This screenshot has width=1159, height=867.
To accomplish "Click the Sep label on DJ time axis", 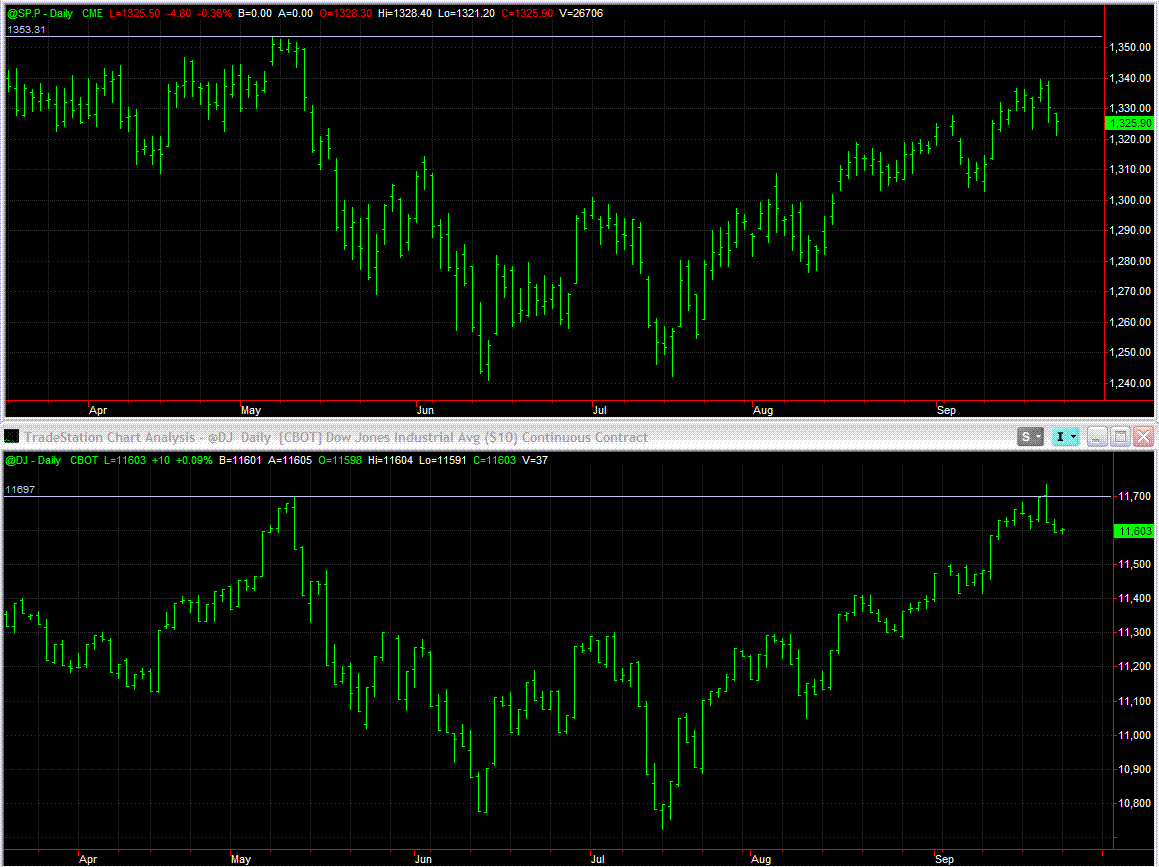I will 944,859.
